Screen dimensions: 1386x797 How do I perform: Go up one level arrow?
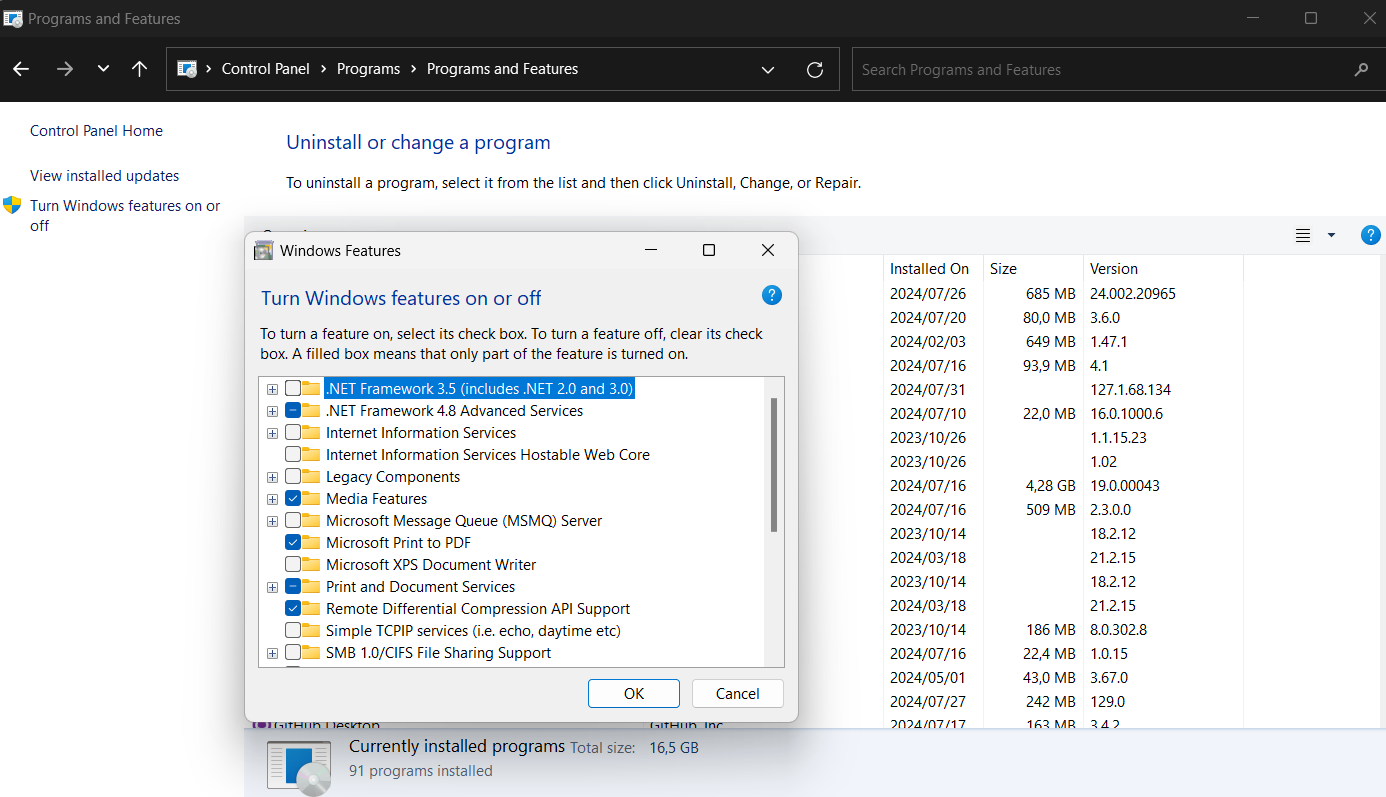[140, 69]
